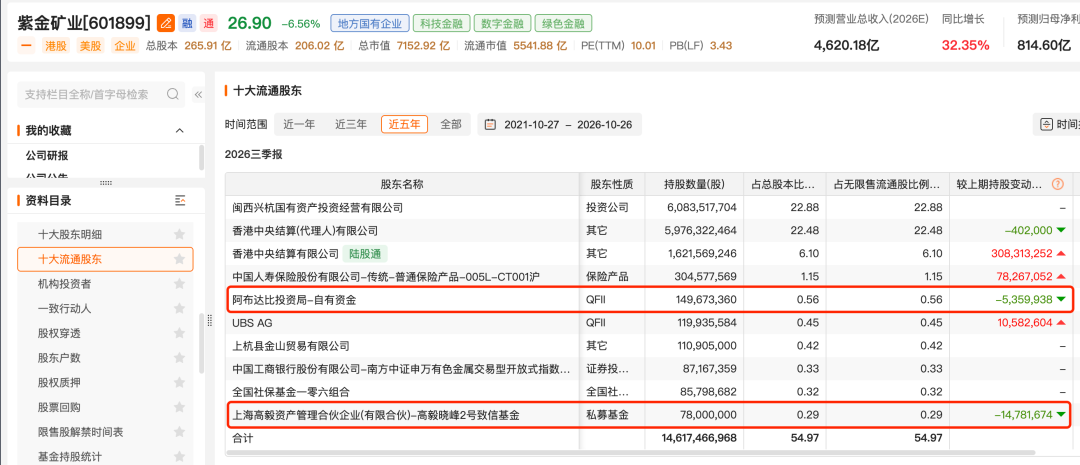Focus the 支持栏目全称/首字母检索 search field
The width and height of the screenshot is (1080, 465).
point(101,94)
